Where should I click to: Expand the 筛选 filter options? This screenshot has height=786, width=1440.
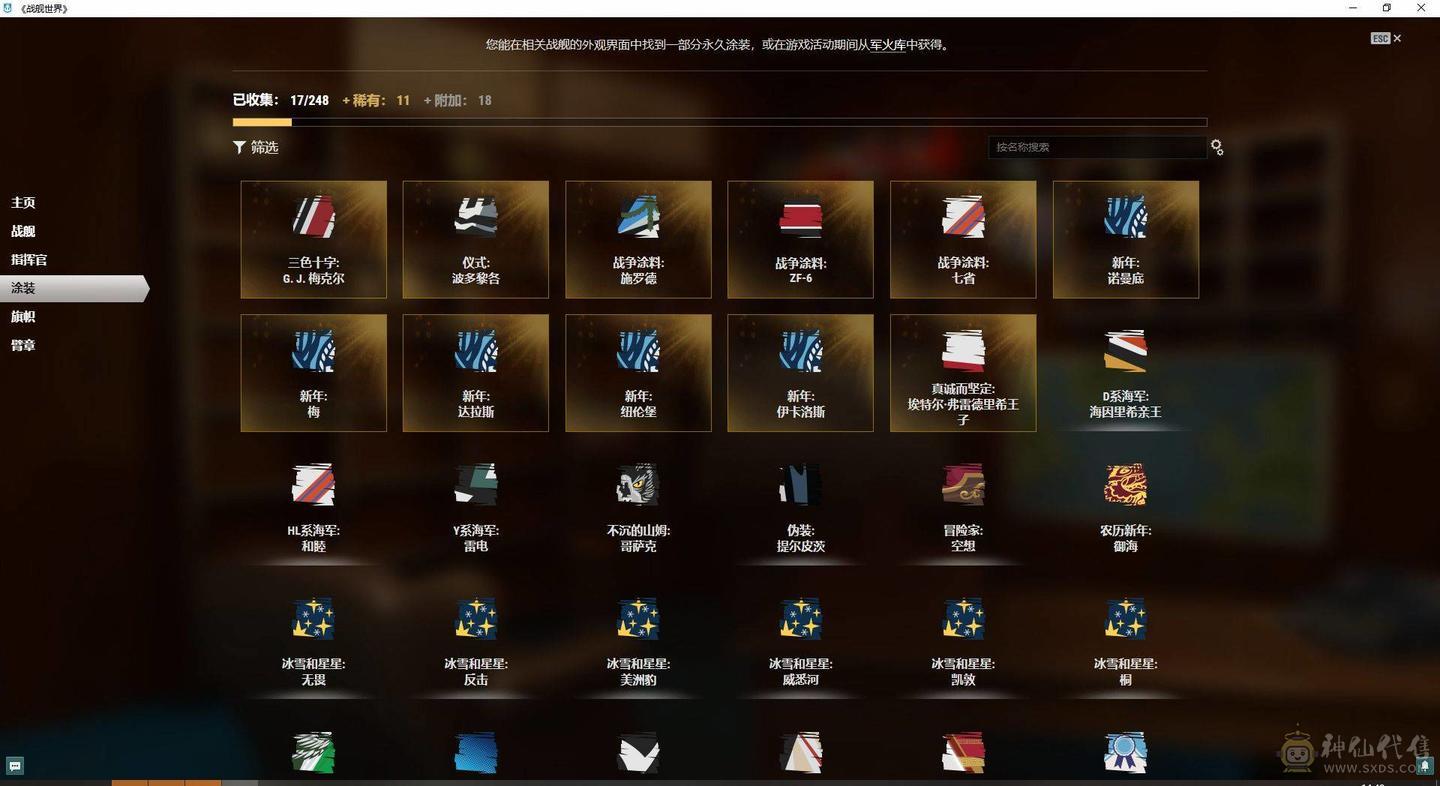(x=256, y=147)
